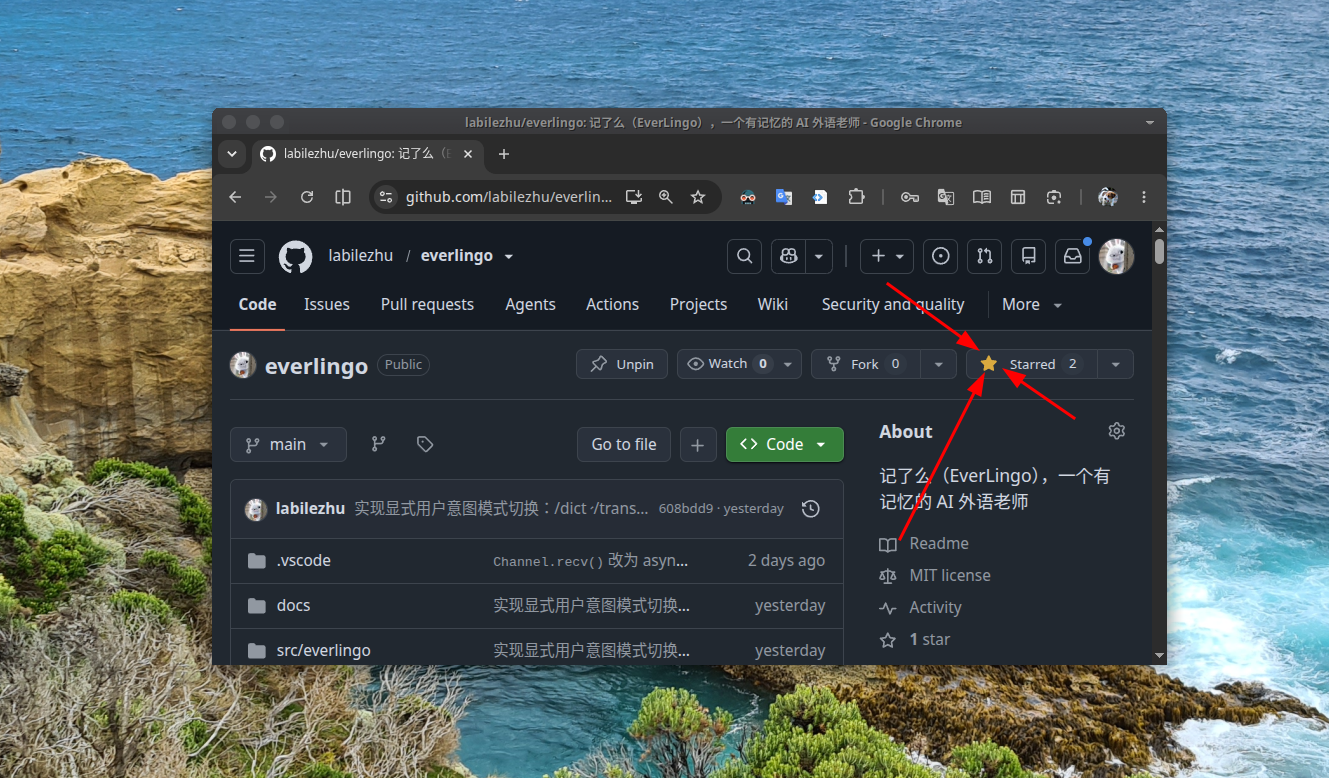Expand the More navigation dropdown
1329x778 pixels.
(x=1032, y=304)
